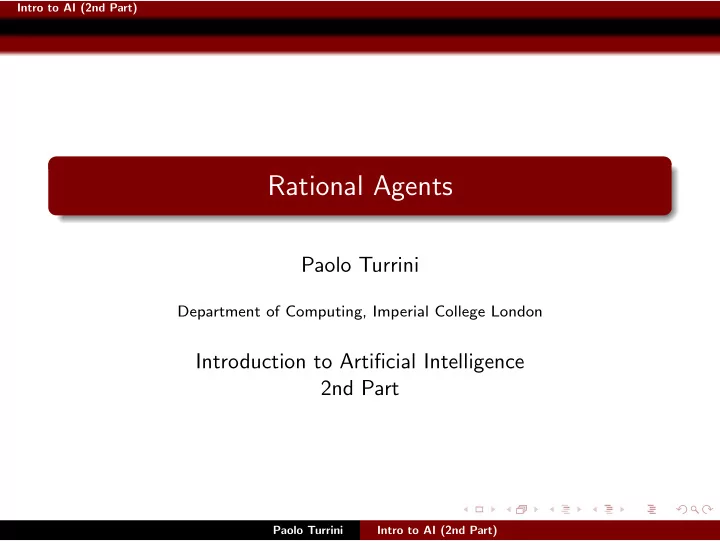Click the back (undo arrow) navigation icon

[682, 509]
